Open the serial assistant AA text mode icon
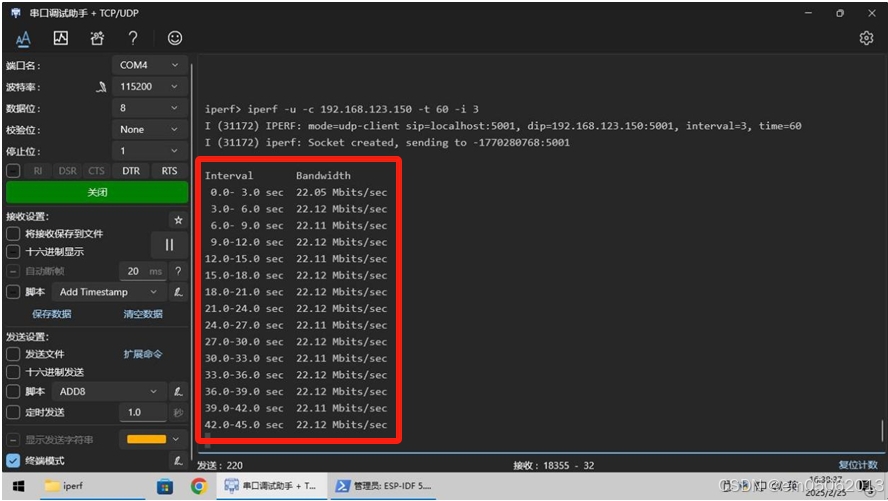888x501 pixels. 23,38
